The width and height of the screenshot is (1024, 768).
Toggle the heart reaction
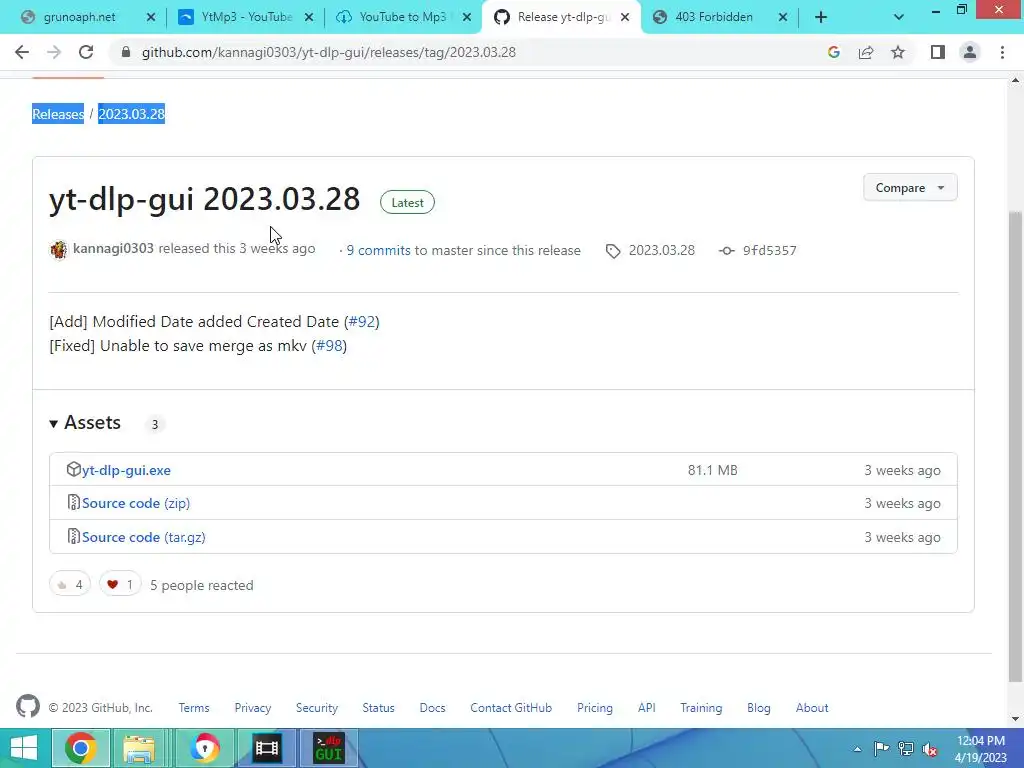pyautogui.click(x=120, y=584)
